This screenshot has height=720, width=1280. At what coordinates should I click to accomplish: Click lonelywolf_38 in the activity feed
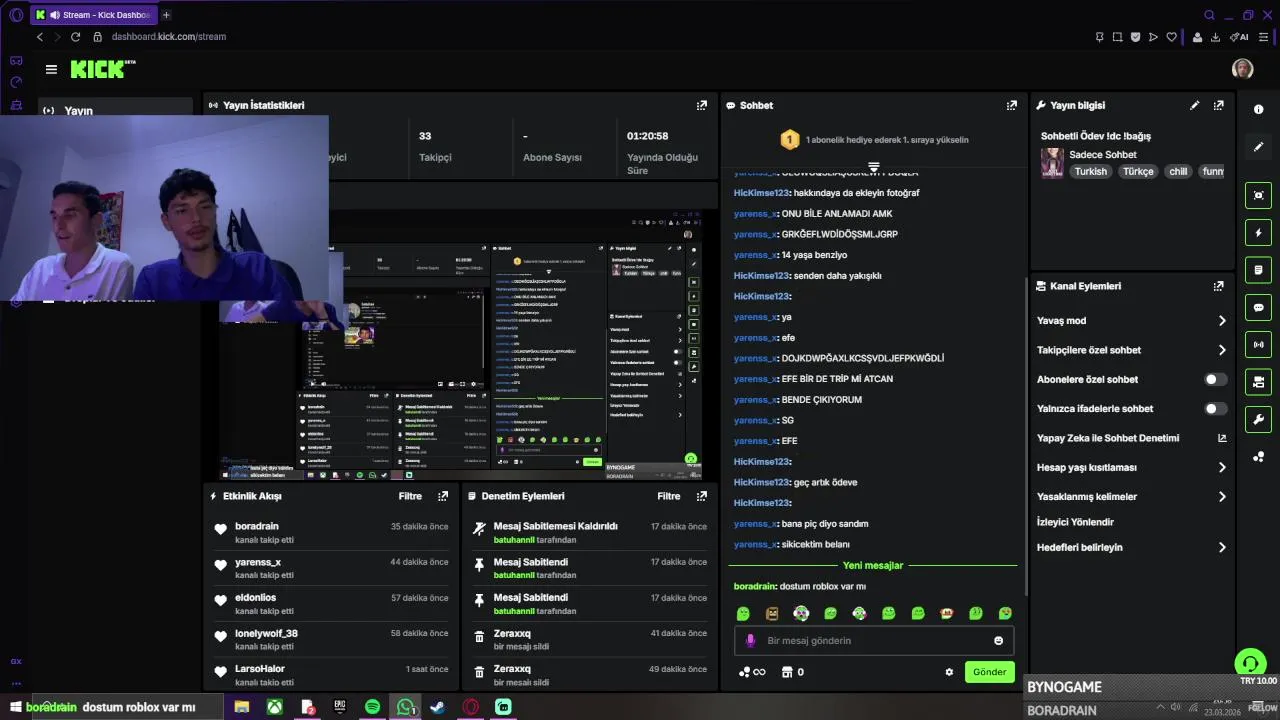[266, 633]
